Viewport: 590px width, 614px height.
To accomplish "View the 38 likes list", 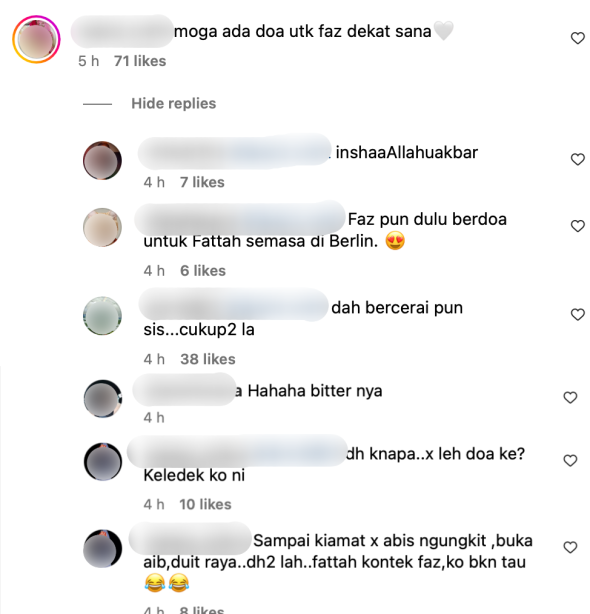I will click(207, 359).
